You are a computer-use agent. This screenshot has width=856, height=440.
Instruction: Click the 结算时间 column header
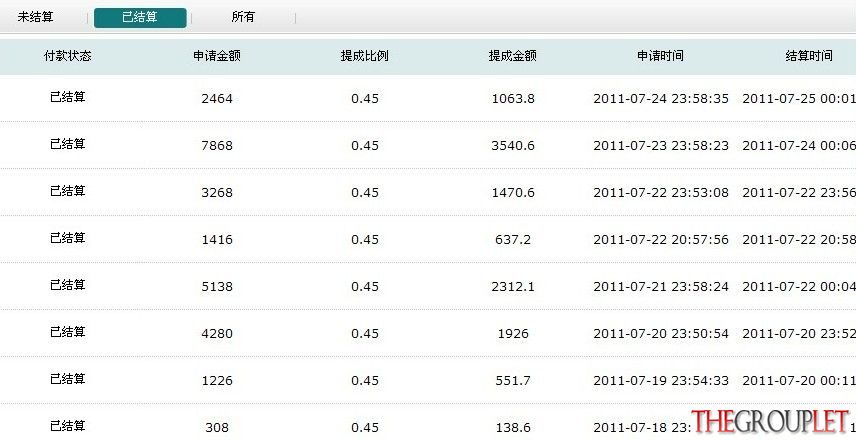tap(809, 56)
